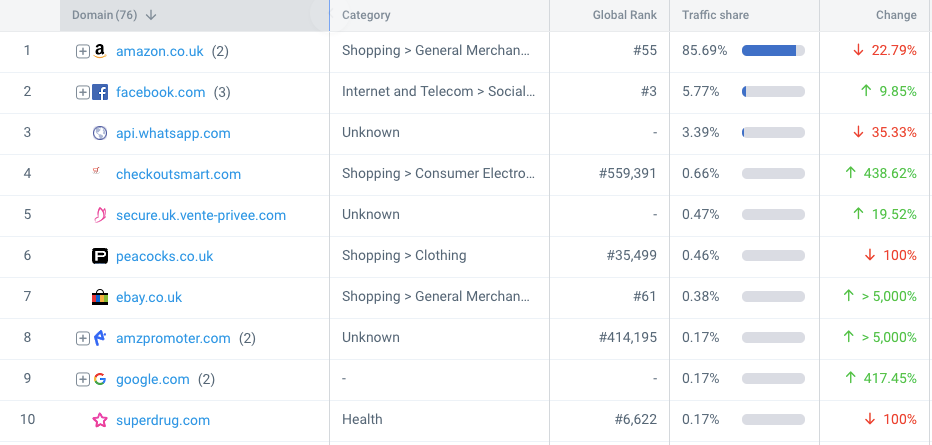The image size is (932, 445).
Task: Expand the amazon.co.uk subdomain group
Action: pos(83,52)
